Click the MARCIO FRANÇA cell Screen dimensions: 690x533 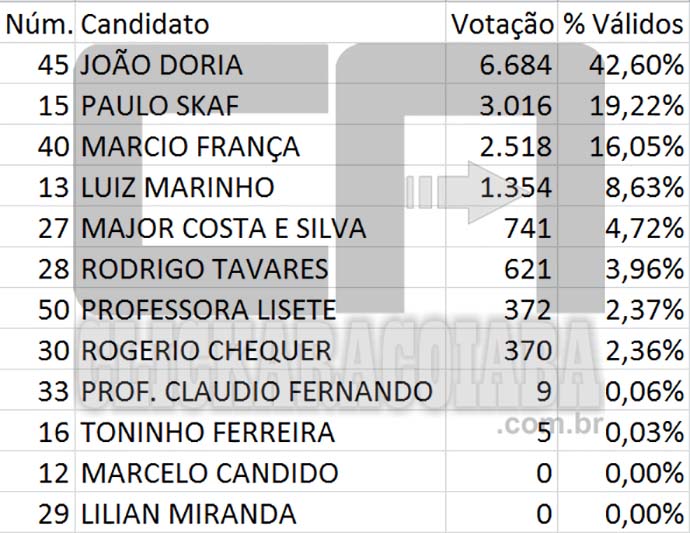click(x=190, y=147)
